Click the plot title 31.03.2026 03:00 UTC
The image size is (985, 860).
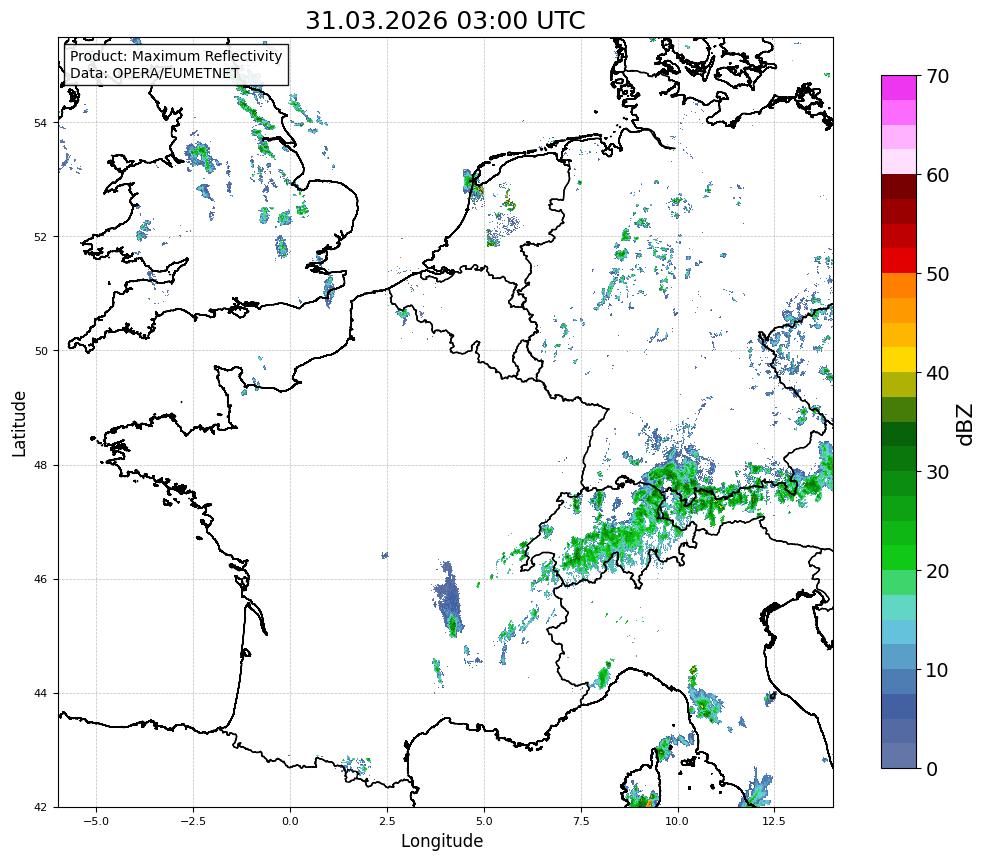(x=445, y=20)
